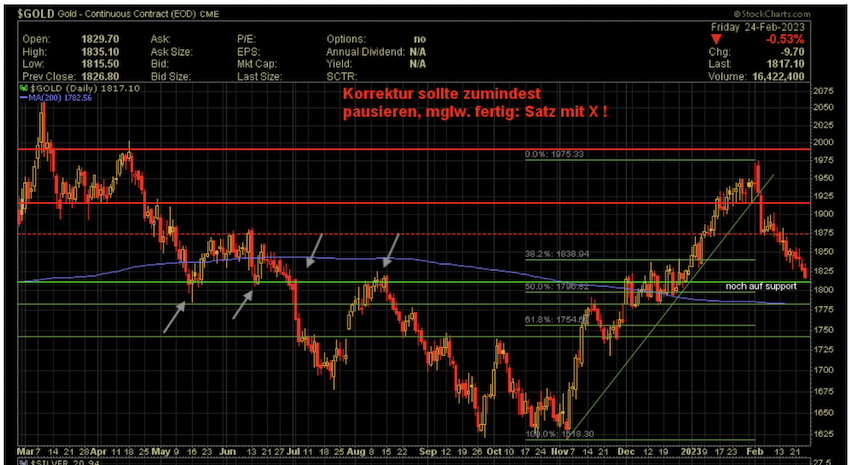Click the small icon before $GOLD (Daily) legend
The height and width of the screenshot is (465, 850).
[x=22, y=88]
